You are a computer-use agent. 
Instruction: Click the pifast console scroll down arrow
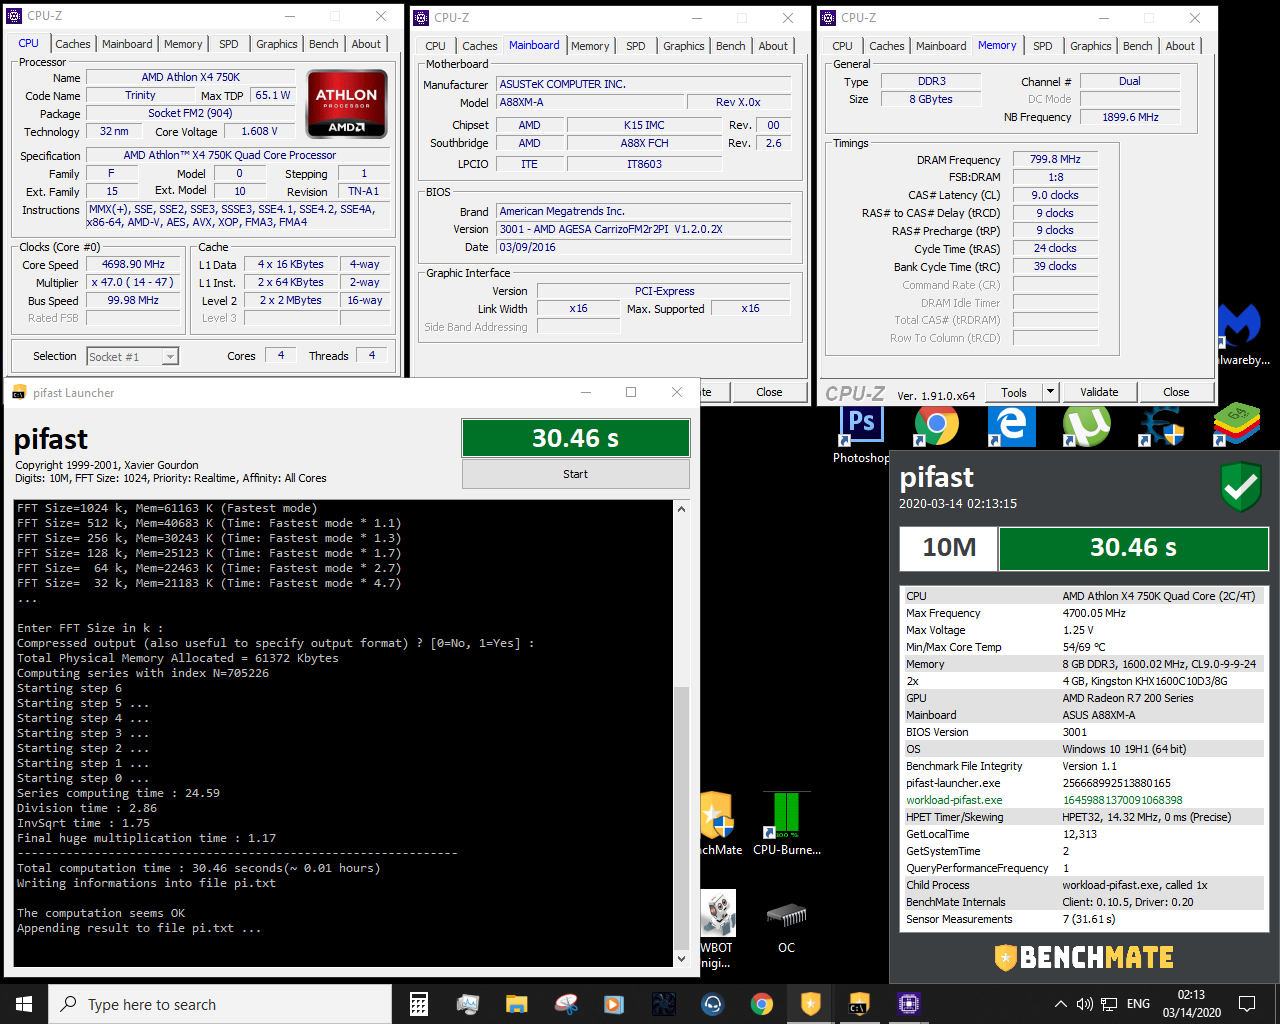click(x=681, y=959)
